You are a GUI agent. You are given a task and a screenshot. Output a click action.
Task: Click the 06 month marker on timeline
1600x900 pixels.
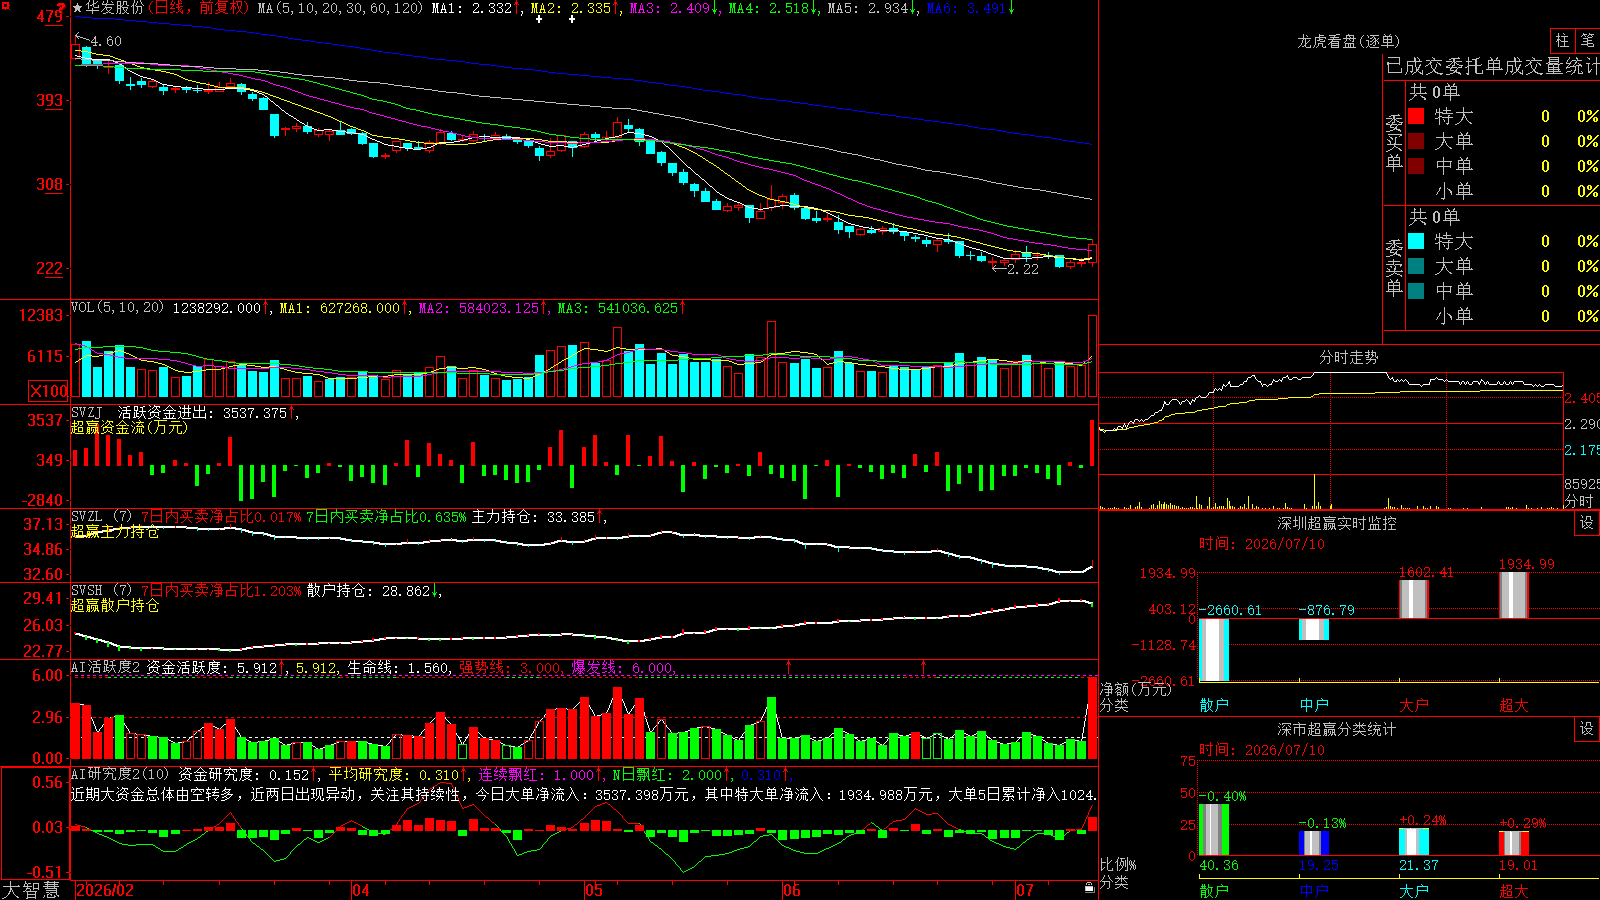click(x=792, y=890)
